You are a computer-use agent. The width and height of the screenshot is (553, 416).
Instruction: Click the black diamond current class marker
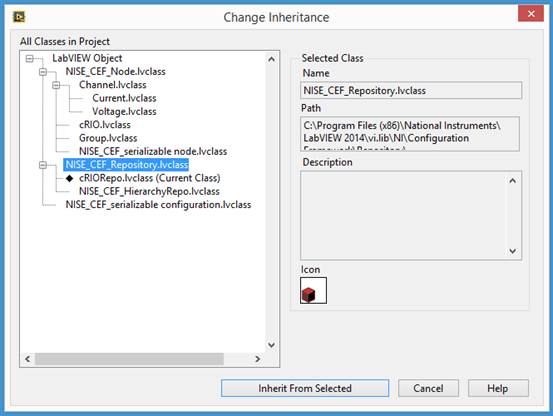click(69, 178)
